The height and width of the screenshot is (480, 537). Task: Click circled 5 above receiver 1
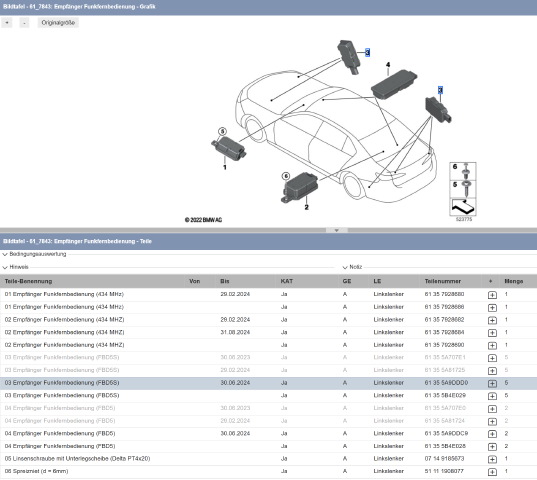222,131
